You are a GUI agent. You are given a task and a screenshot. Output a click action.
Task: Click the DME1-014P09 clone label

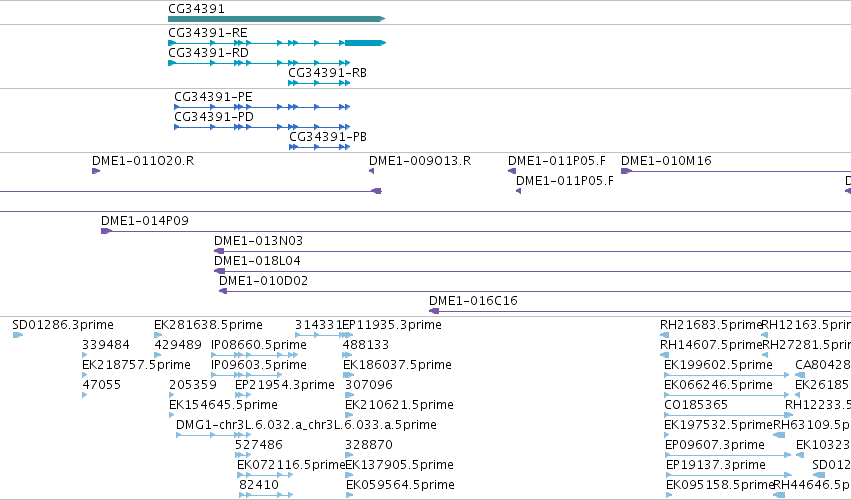pos(145,221)
